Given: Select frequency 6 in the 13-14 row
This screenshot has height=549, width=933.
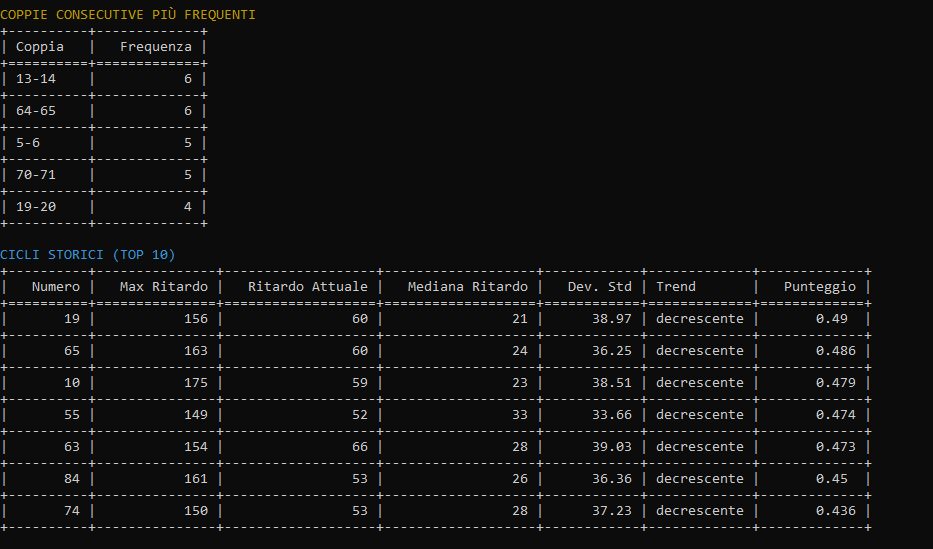Looking at the screenshot, I should coord(188,79).
